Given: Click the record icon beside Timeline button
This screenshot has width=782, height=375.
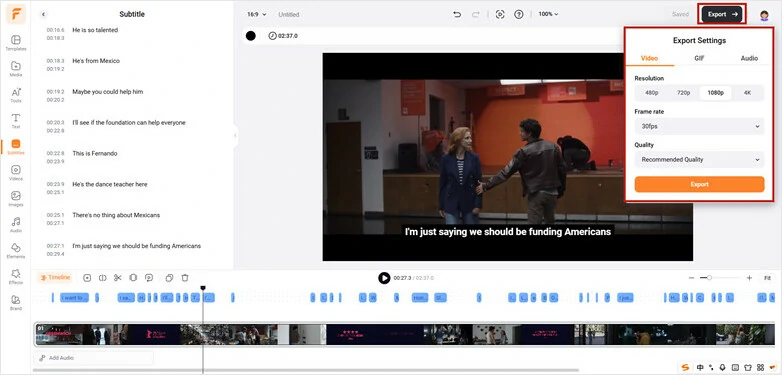Looking at the screenshot, I should (x=87, y=278).
